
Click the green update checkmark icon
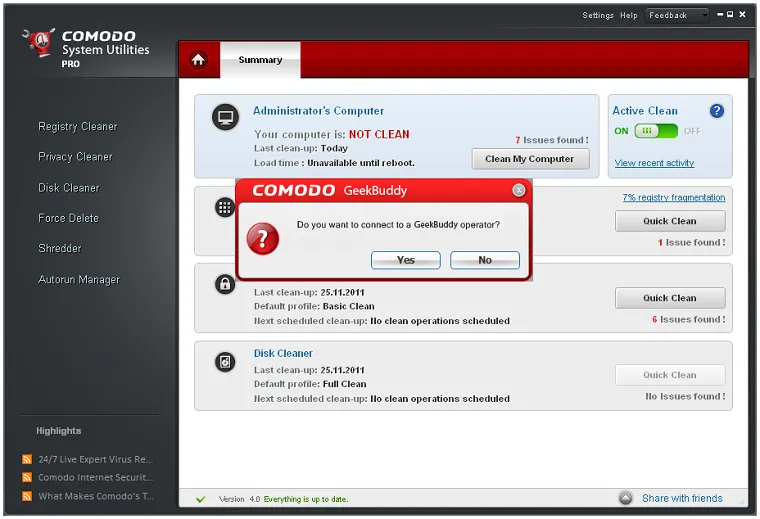coord(201,499)
